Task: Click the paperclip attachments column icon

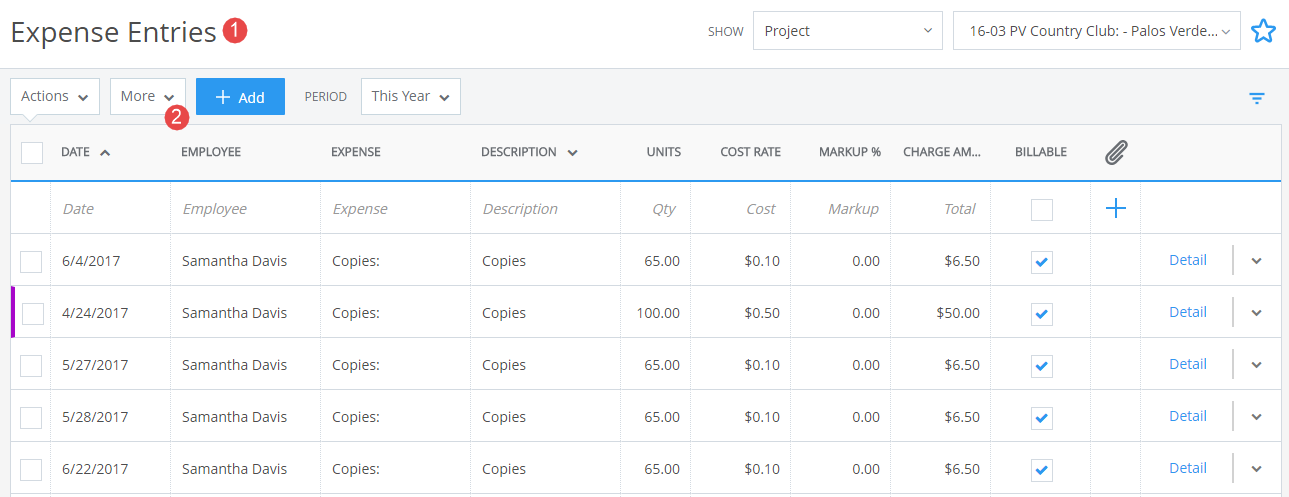Action: 1116,153
